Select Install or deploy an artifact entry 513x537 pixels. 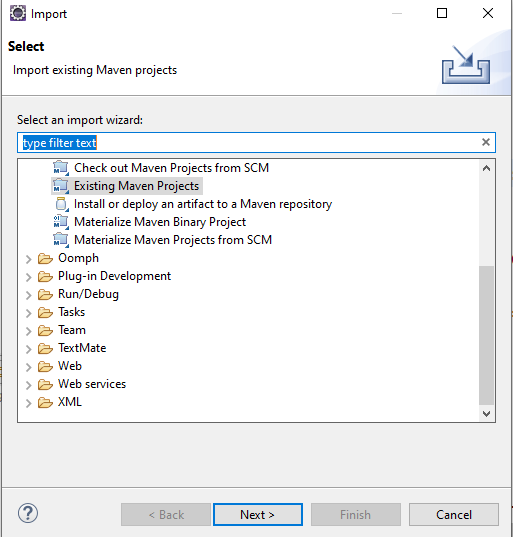click(203, 204)
